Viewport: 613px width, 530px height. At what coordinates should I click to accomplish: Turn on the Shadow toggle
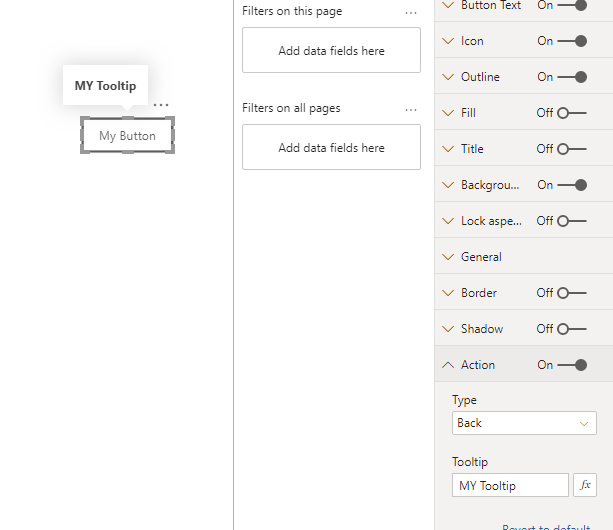pyautogui.click(x=572, y=329)
